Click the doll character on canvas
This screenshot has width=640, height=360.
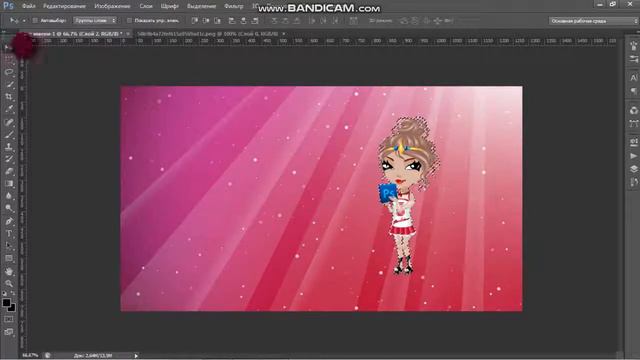tap(404, 196)
